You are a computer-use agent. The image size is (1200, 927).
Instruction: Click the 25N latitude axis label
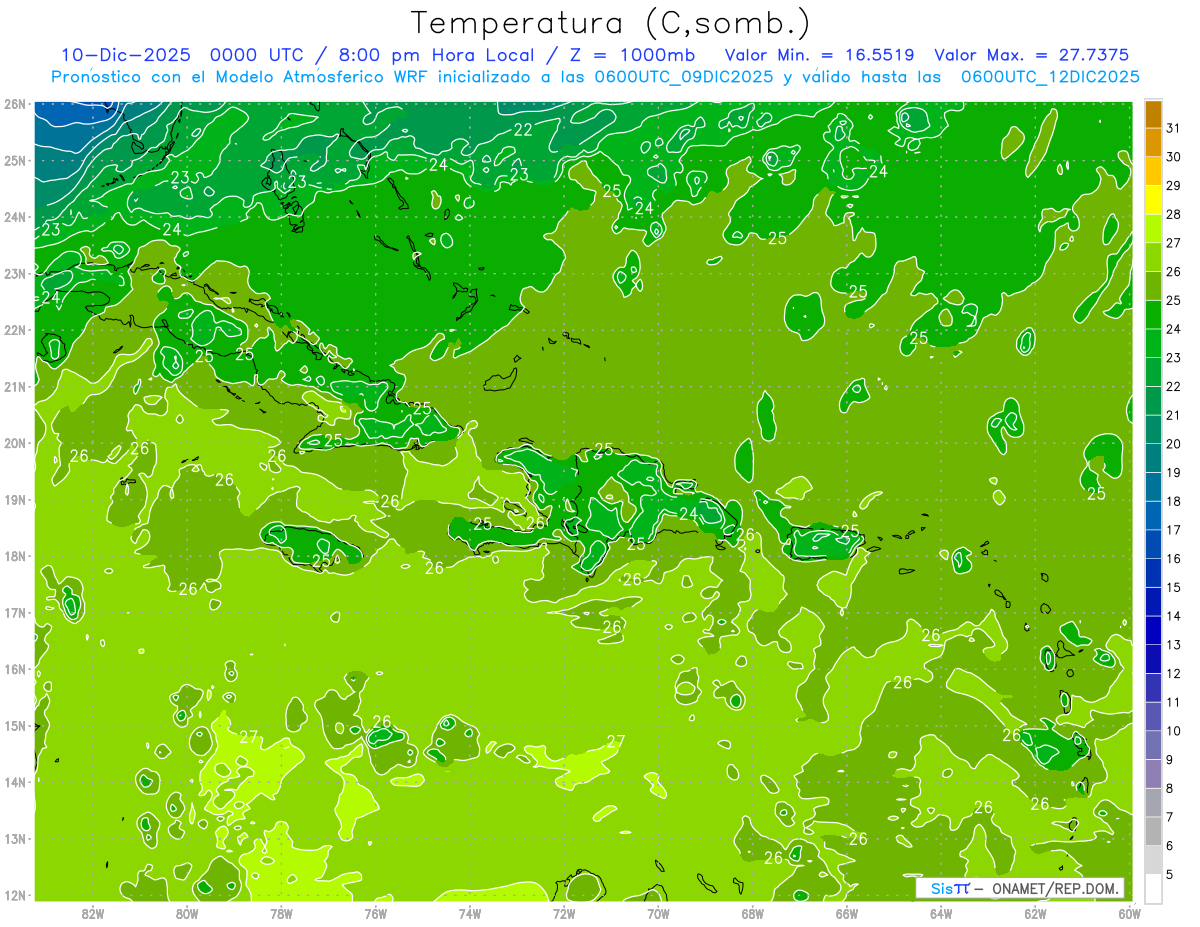click(x=14, y=160)
